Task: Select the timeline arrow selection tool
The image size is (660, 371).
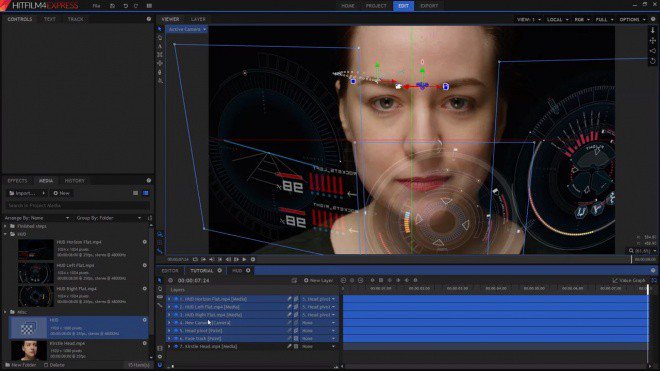Action: [160, 280]
